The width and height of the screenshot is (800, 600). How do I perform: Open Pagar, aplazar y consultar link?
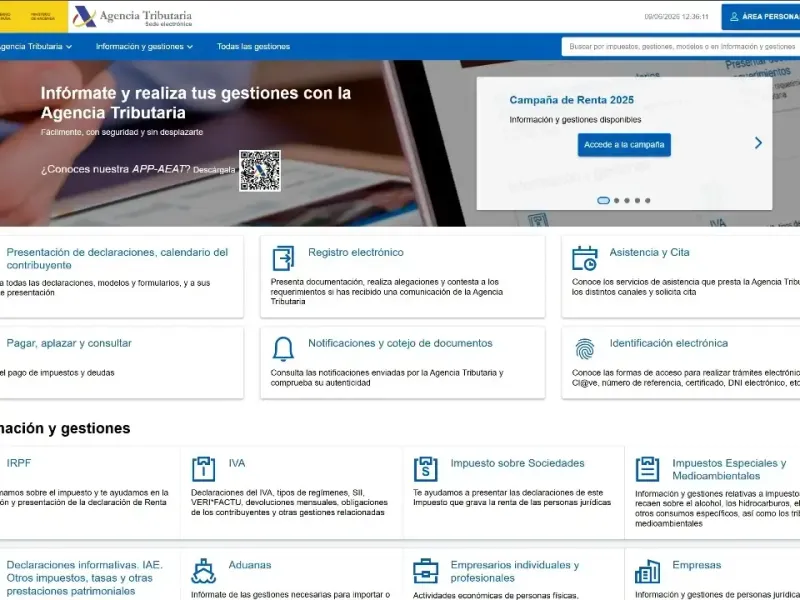point(69,343)
